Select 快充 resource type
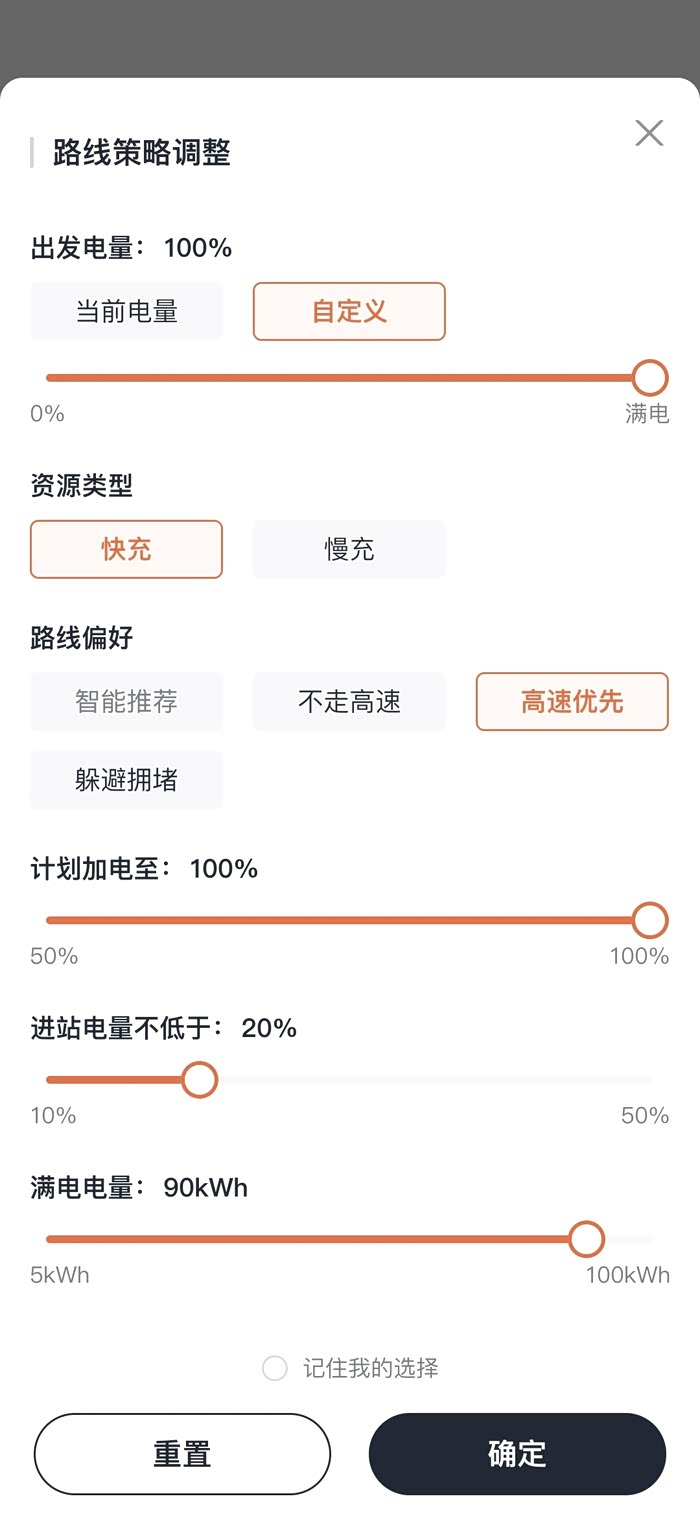This screenshot has width=700, height=1540. [126, 549]
